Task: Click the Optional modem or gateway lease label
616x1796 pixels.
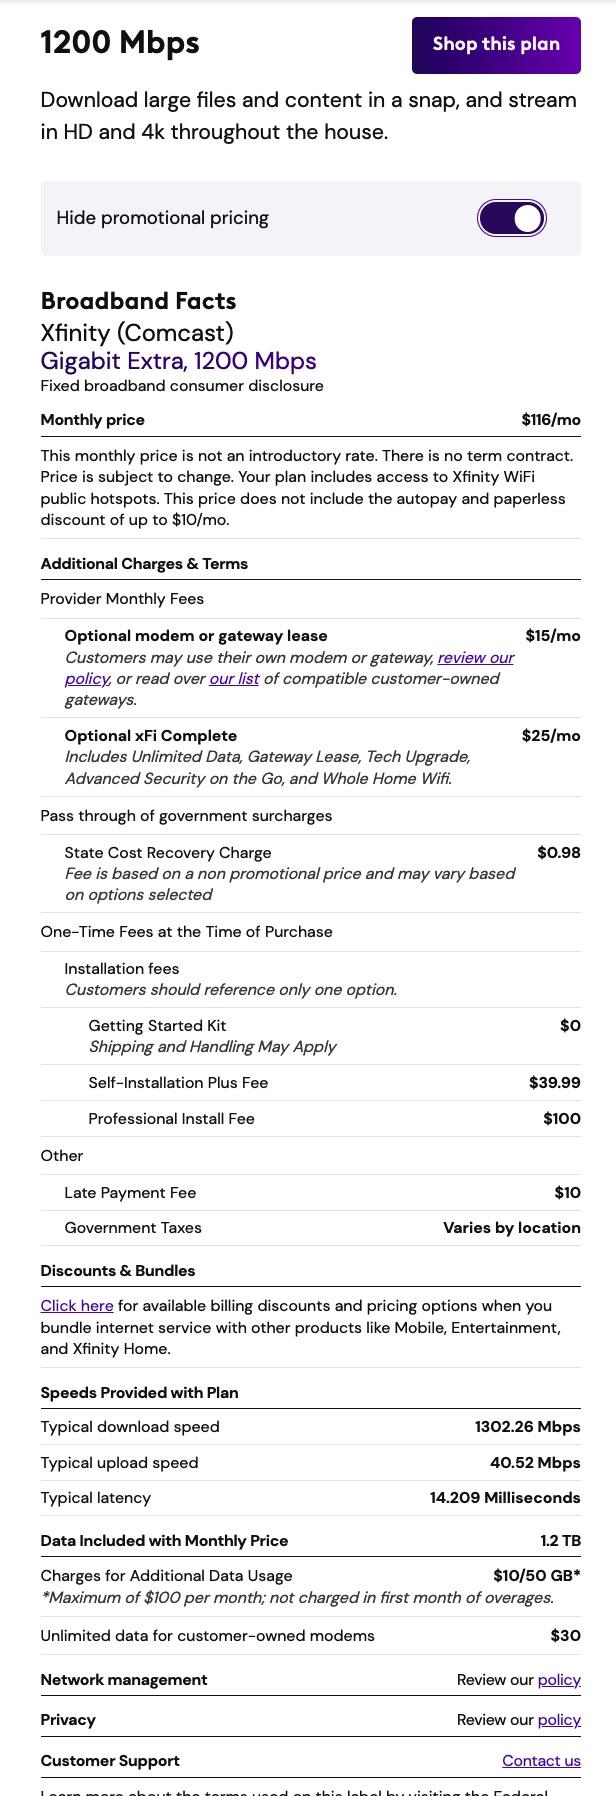Action: coord(196,636)
